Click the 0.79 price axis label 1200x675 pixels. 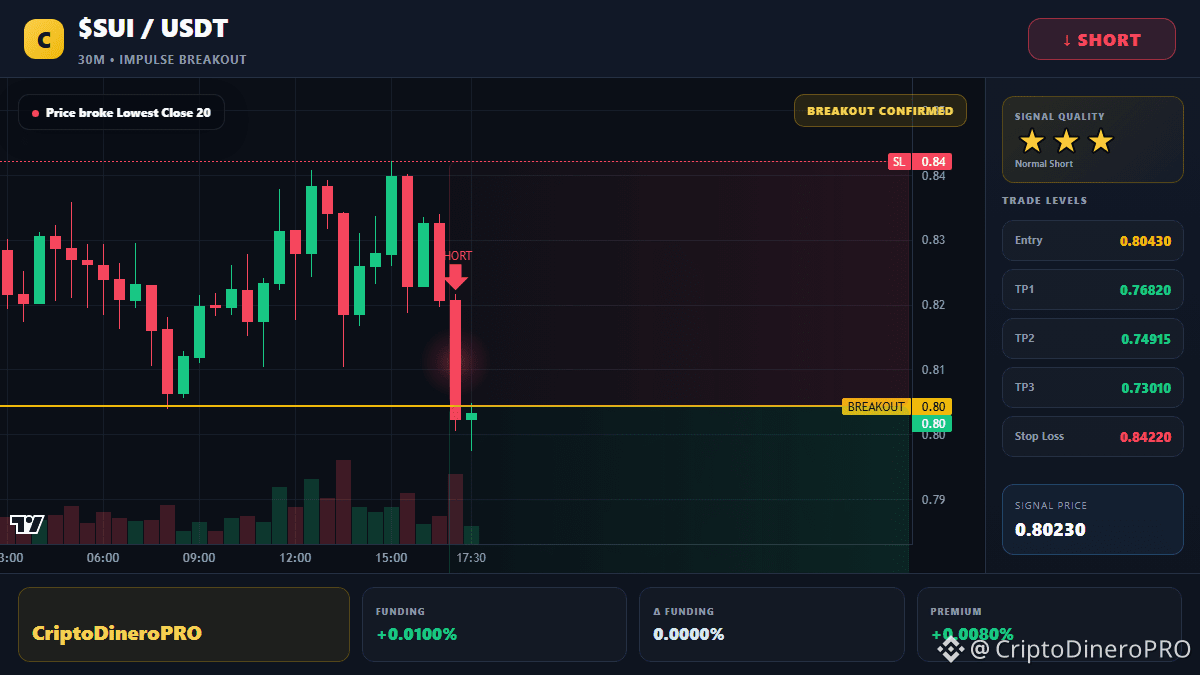933,500
